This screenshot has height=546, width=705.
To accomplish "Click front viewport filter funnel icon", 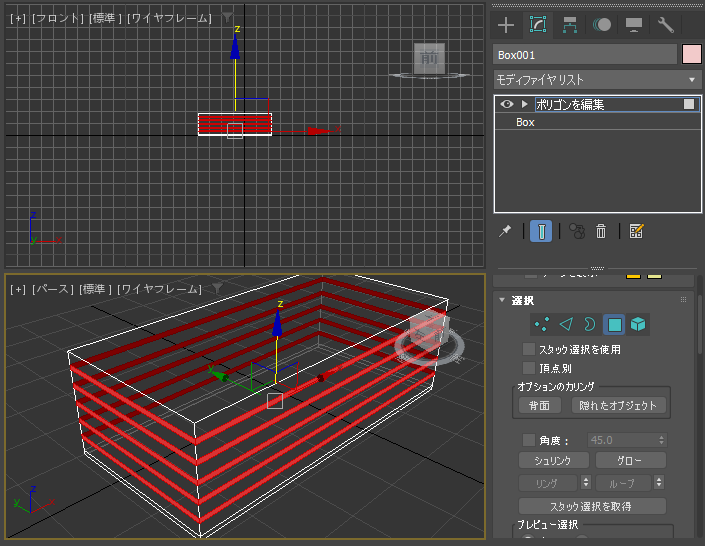I will pyautogui.click(x=227, y=18).
